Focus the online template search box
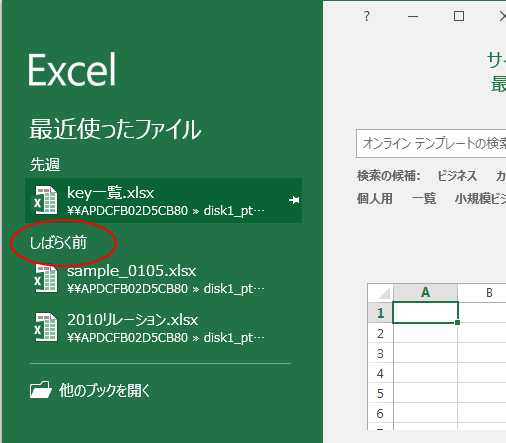The height and width of the screenshot is (443, 506). point(431,143)
